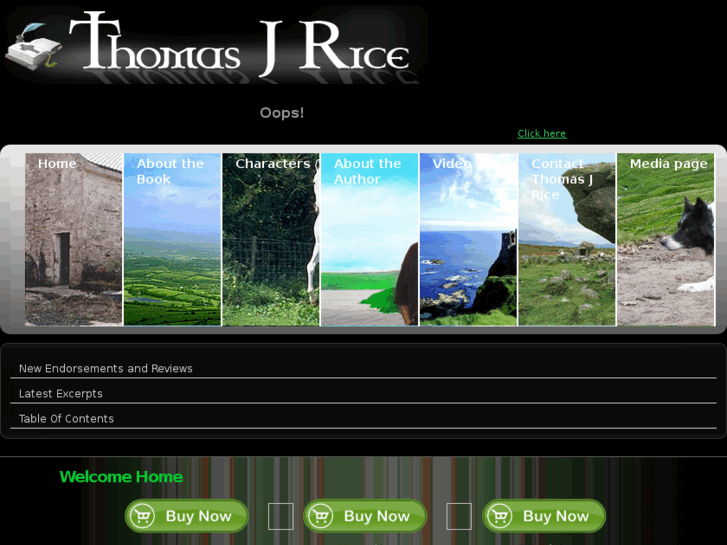727x545 pixels.
Task: Click the cart icon on middle Buy Now
Action: pyautogui.click(x=321, y=516)
